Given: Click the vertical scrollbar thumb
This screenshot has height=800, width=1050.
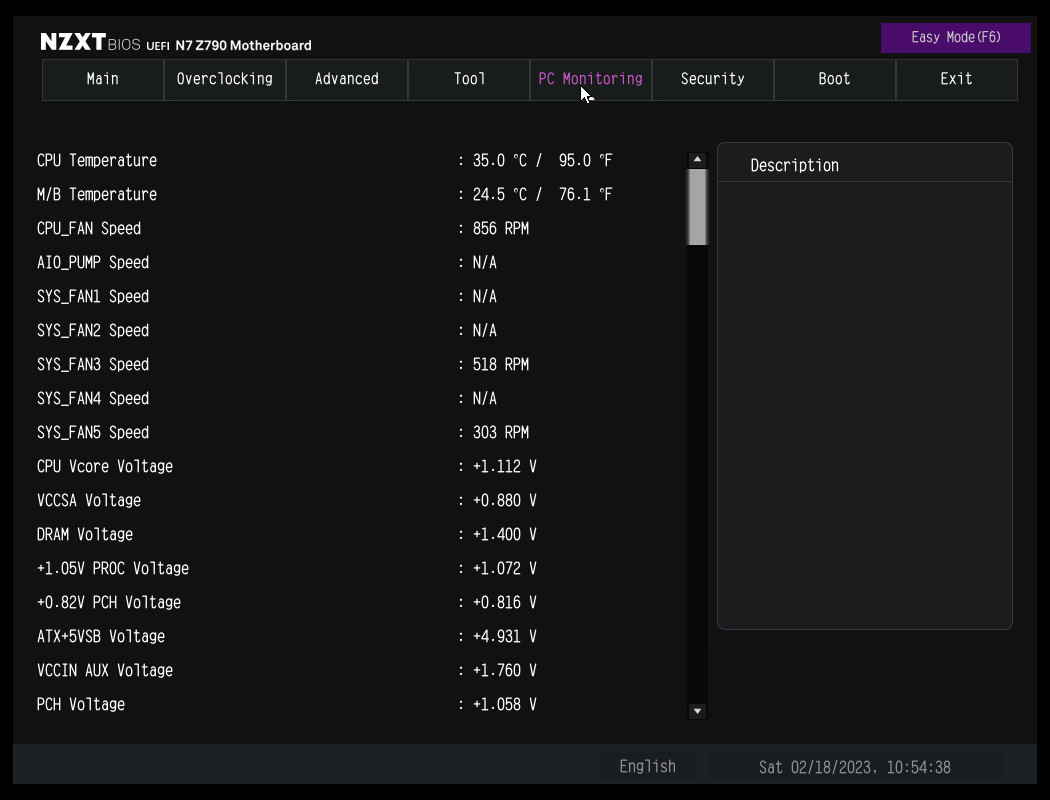Looking at the screenshot, I should [x=698, y=206].
